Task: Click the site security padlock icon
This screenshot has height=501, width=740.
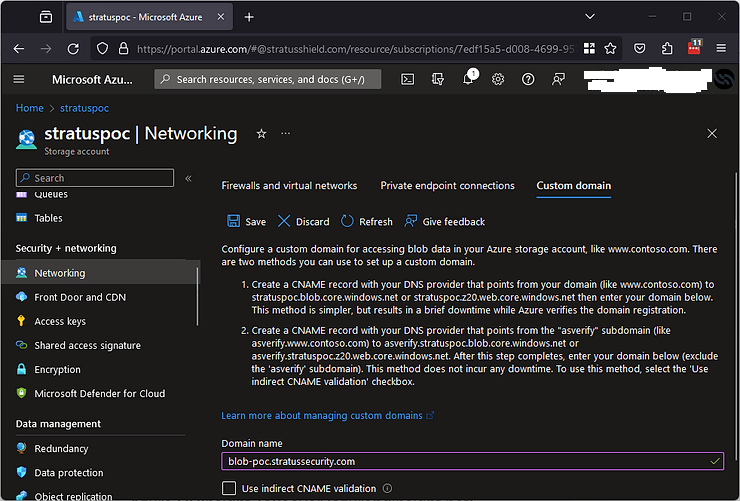Action: tap(123, 49)
